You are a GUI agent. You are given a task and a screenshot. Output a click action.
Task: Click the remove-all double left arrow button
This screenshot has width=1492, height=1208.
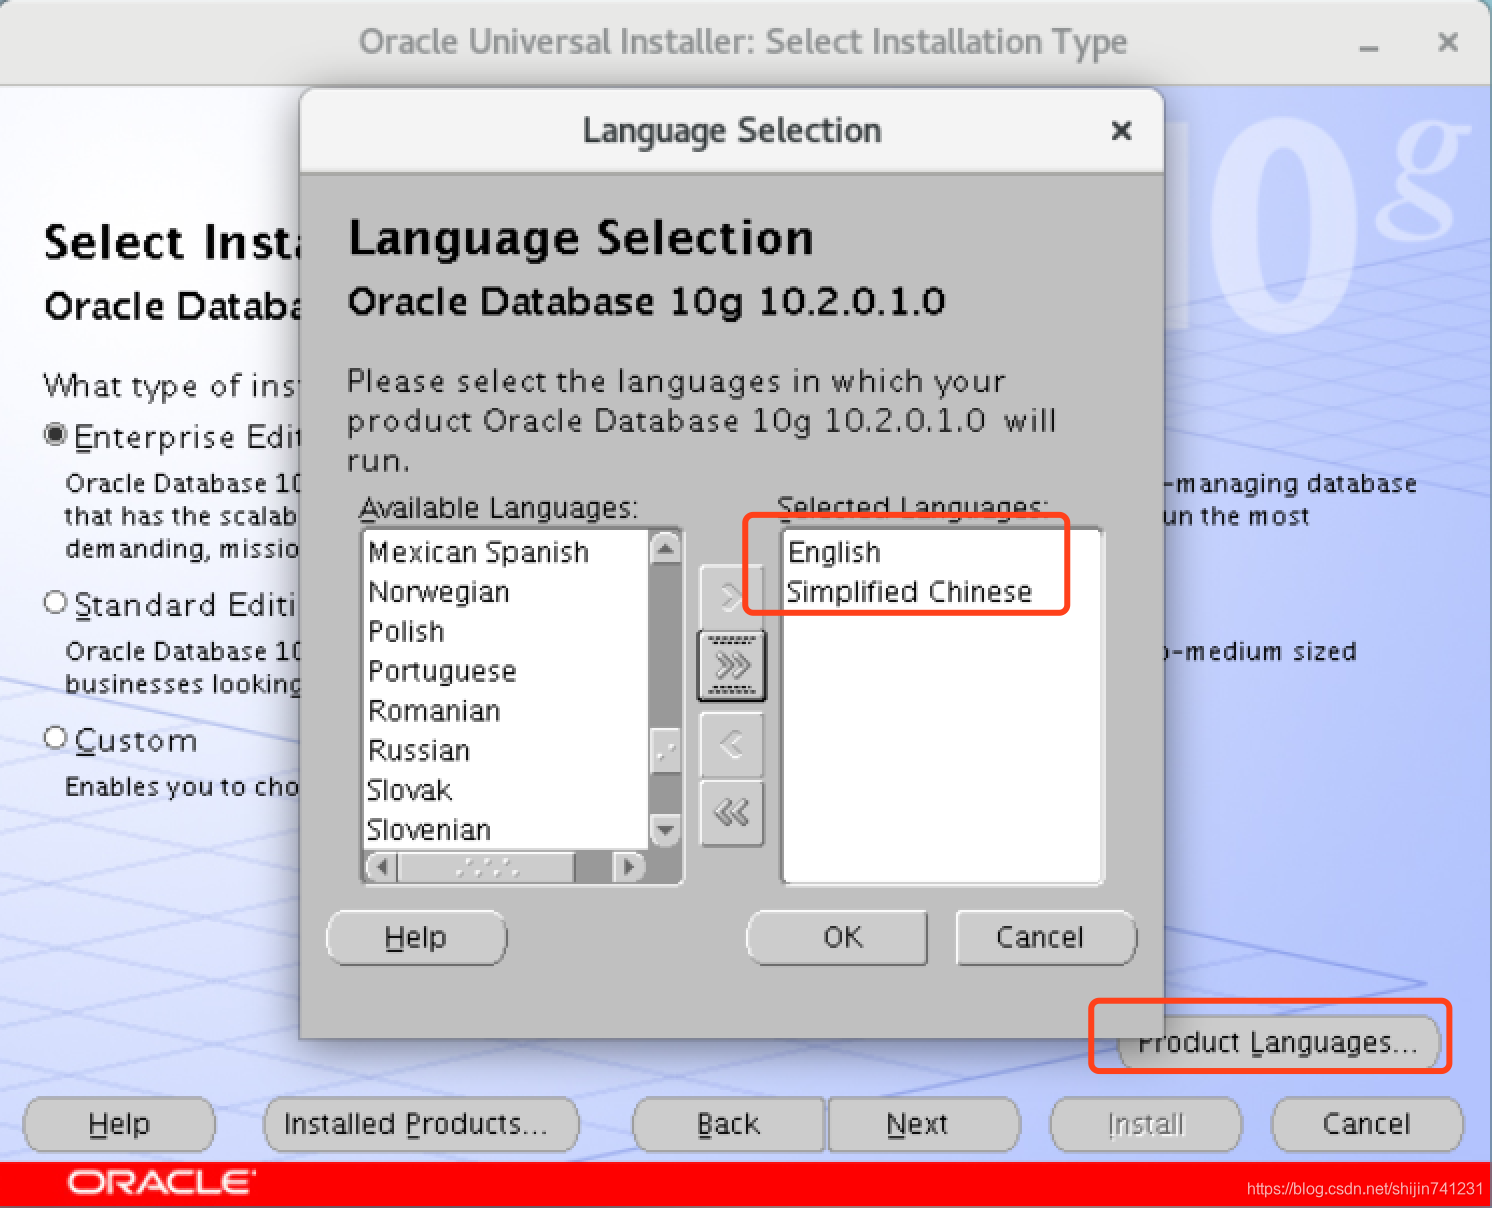point(731,813)
